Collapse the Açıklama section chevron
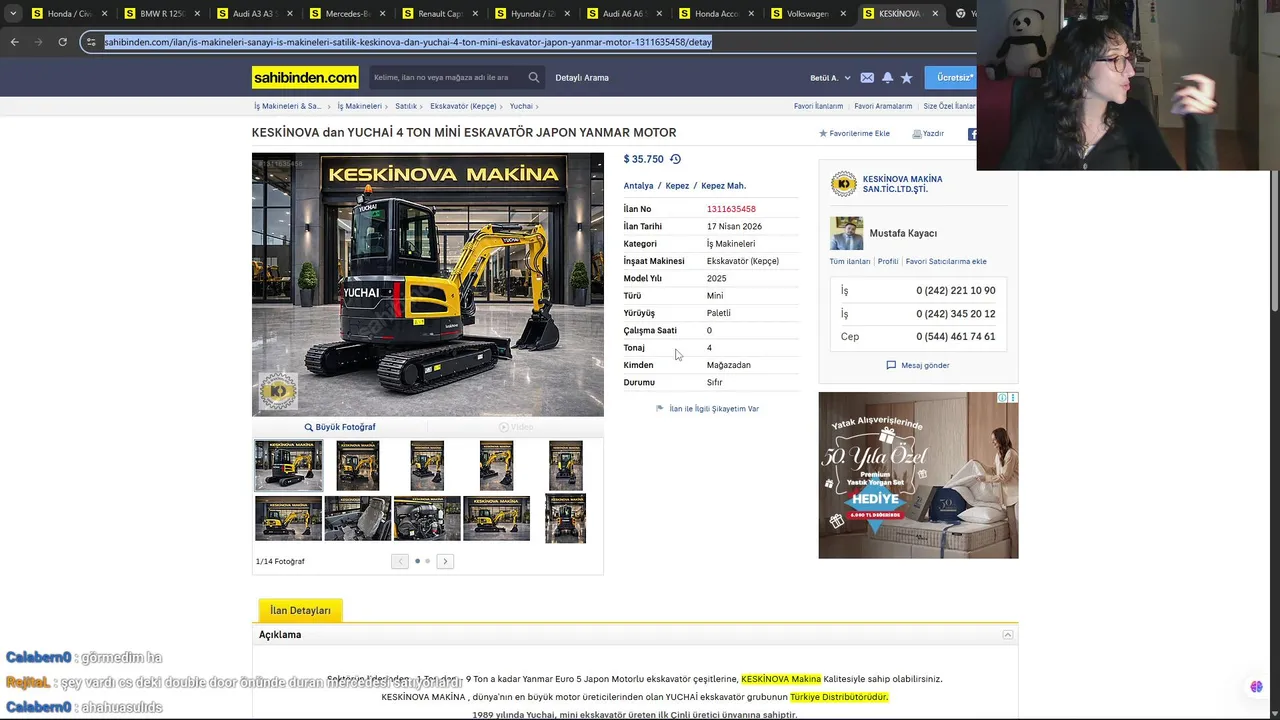This screenshot has height=720, width=1280. 1007,635
